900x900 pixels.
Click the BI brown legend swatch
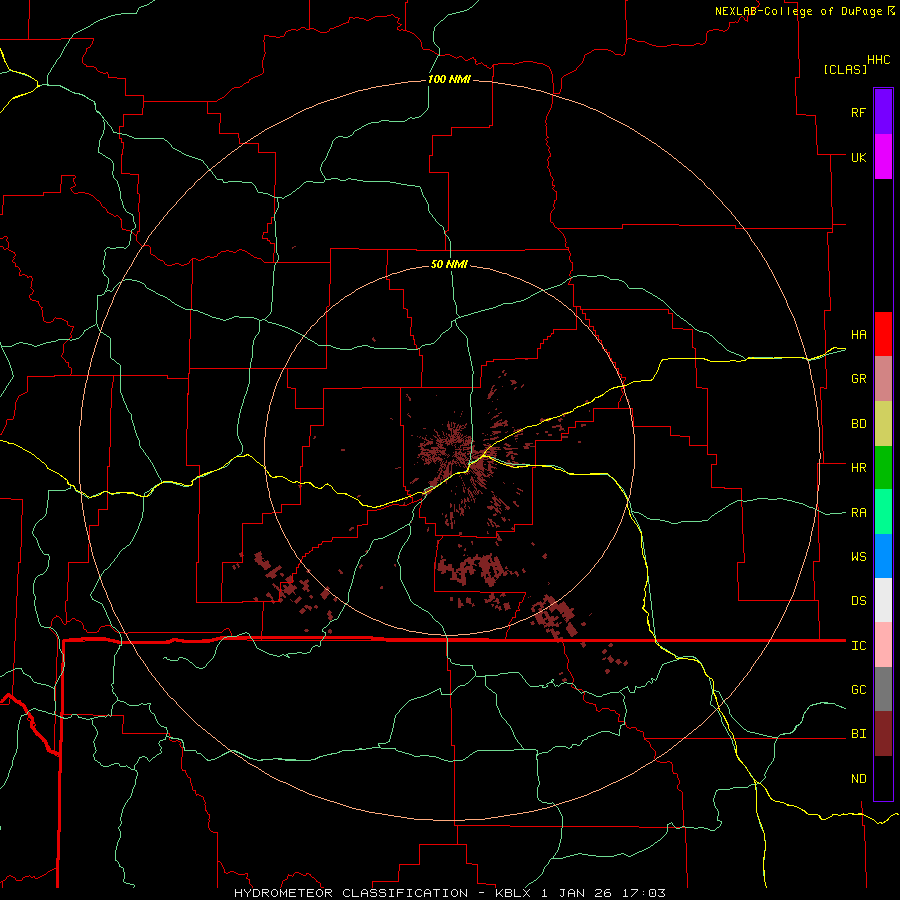(883, 734)
